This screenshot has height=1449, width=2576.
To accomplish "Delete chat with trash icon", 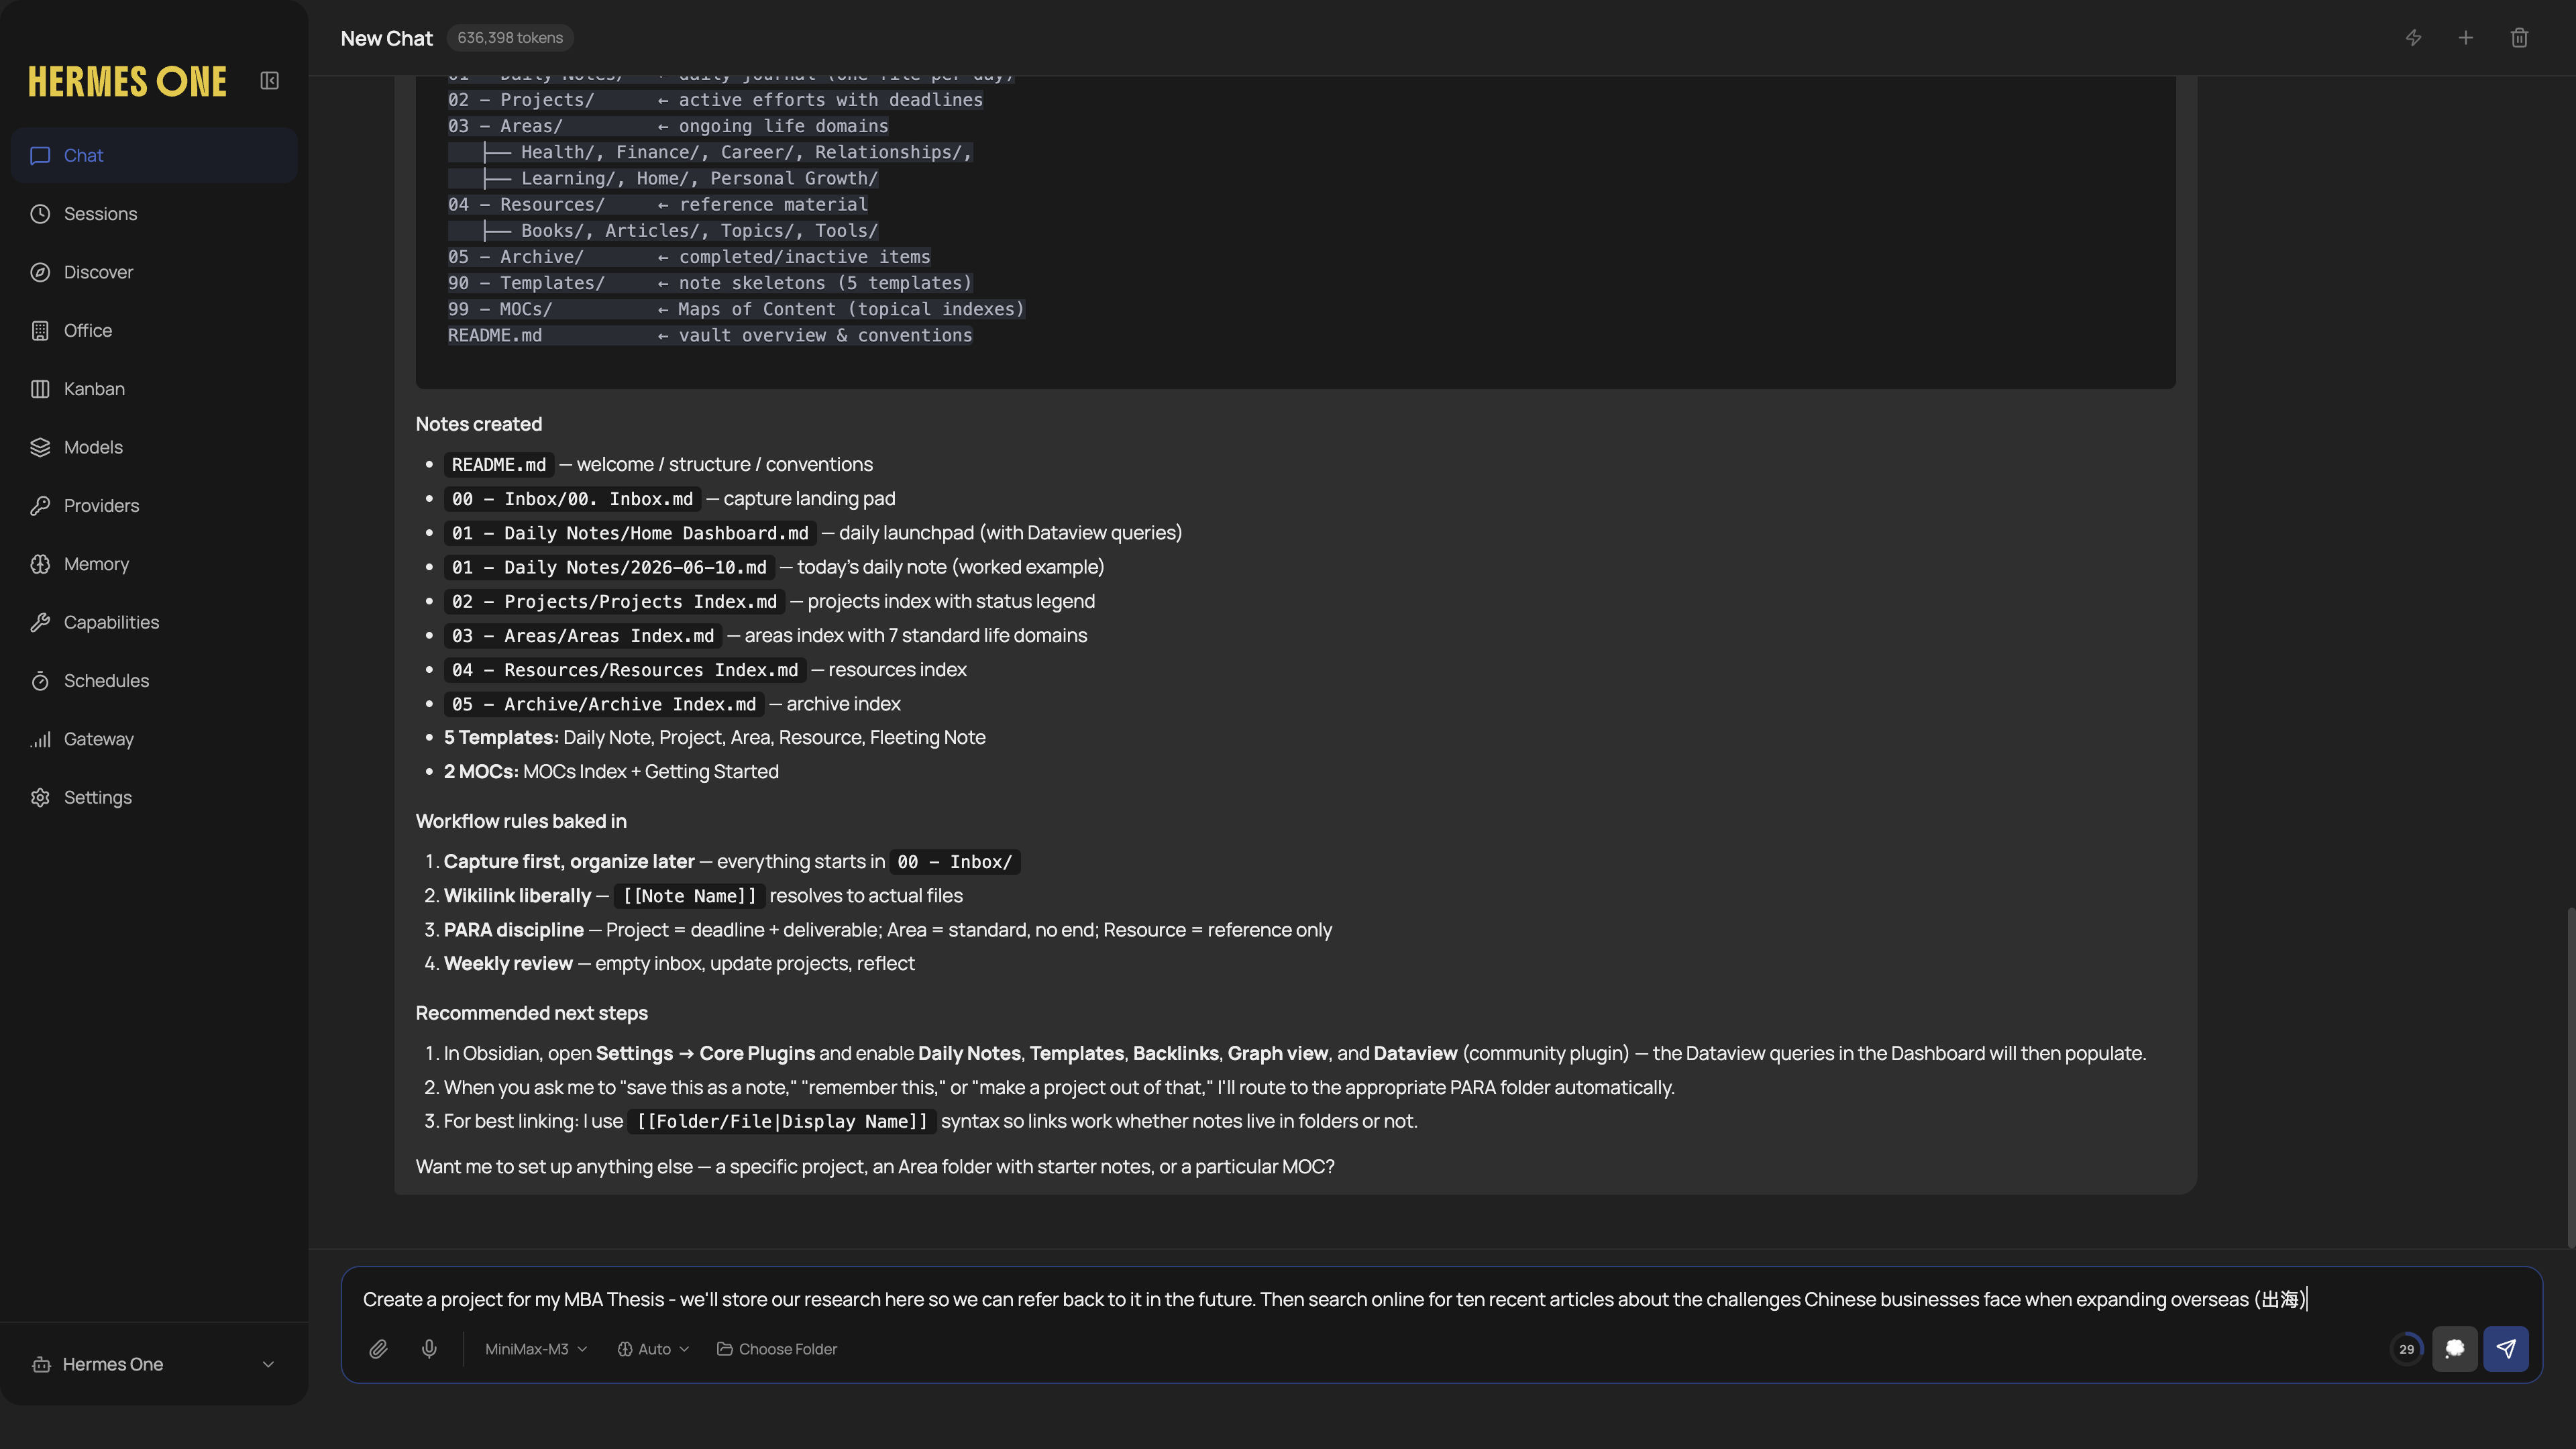I will (x=2519, y=38).
